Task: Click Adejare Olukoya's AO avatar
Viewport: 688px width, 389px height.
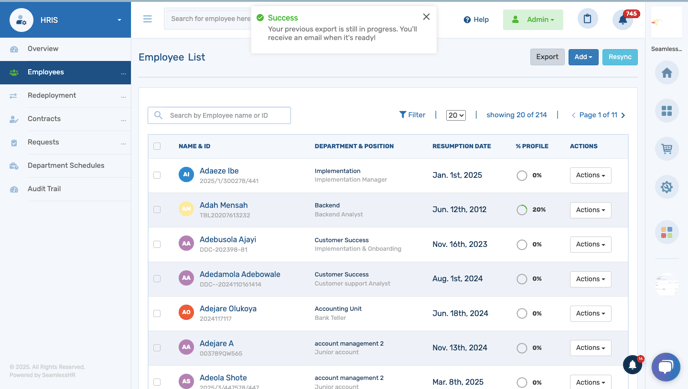Action: (186, 312)
